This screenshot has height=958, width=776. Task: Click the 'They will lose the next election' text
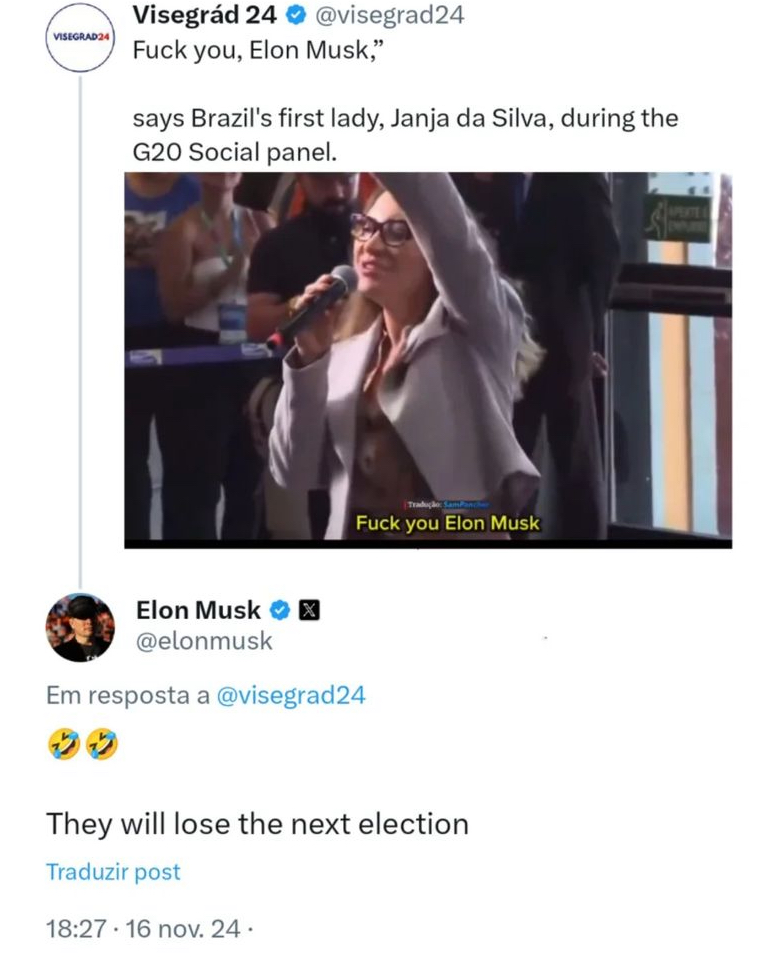coord(257,824)
